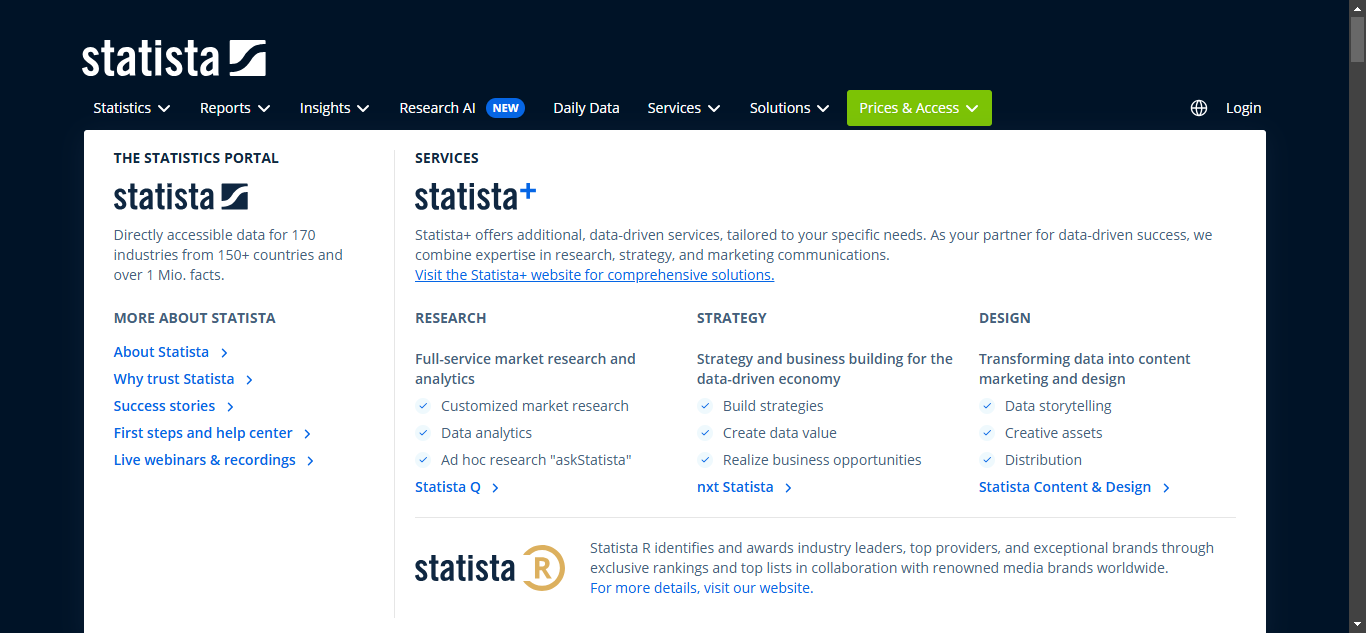Click the Statista logo in the header

click(174, 58)
